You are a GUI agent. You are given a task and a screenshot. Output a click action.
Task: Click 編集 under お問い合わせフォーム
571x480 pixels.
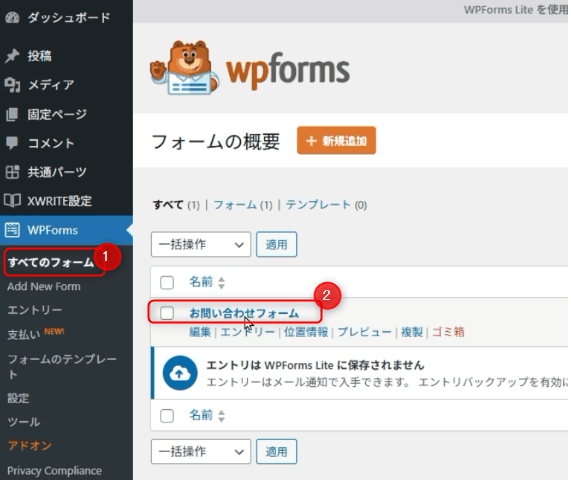200,332
